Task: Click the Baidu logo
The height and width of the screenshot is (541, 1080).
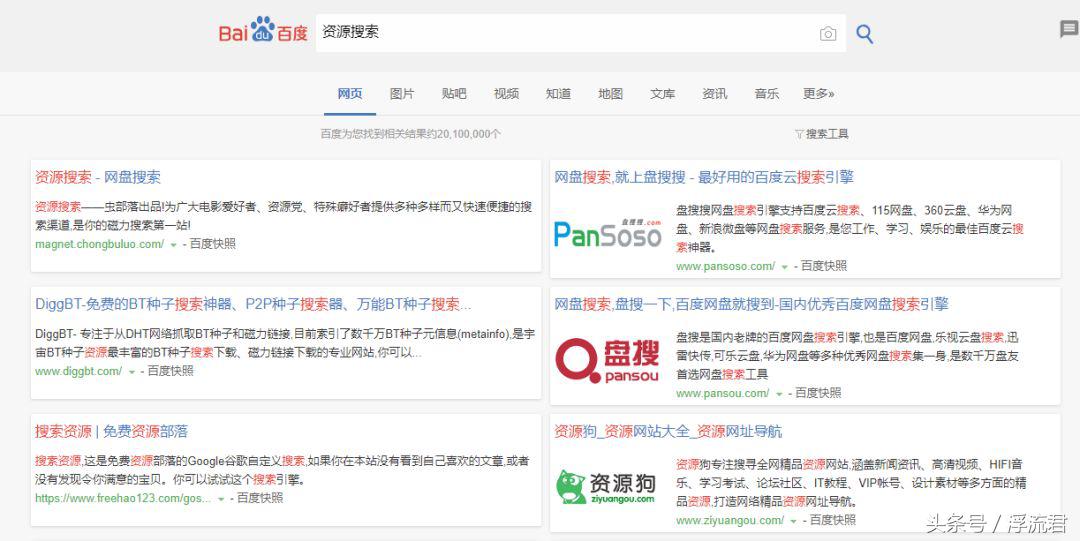Action: pos(263,30)
